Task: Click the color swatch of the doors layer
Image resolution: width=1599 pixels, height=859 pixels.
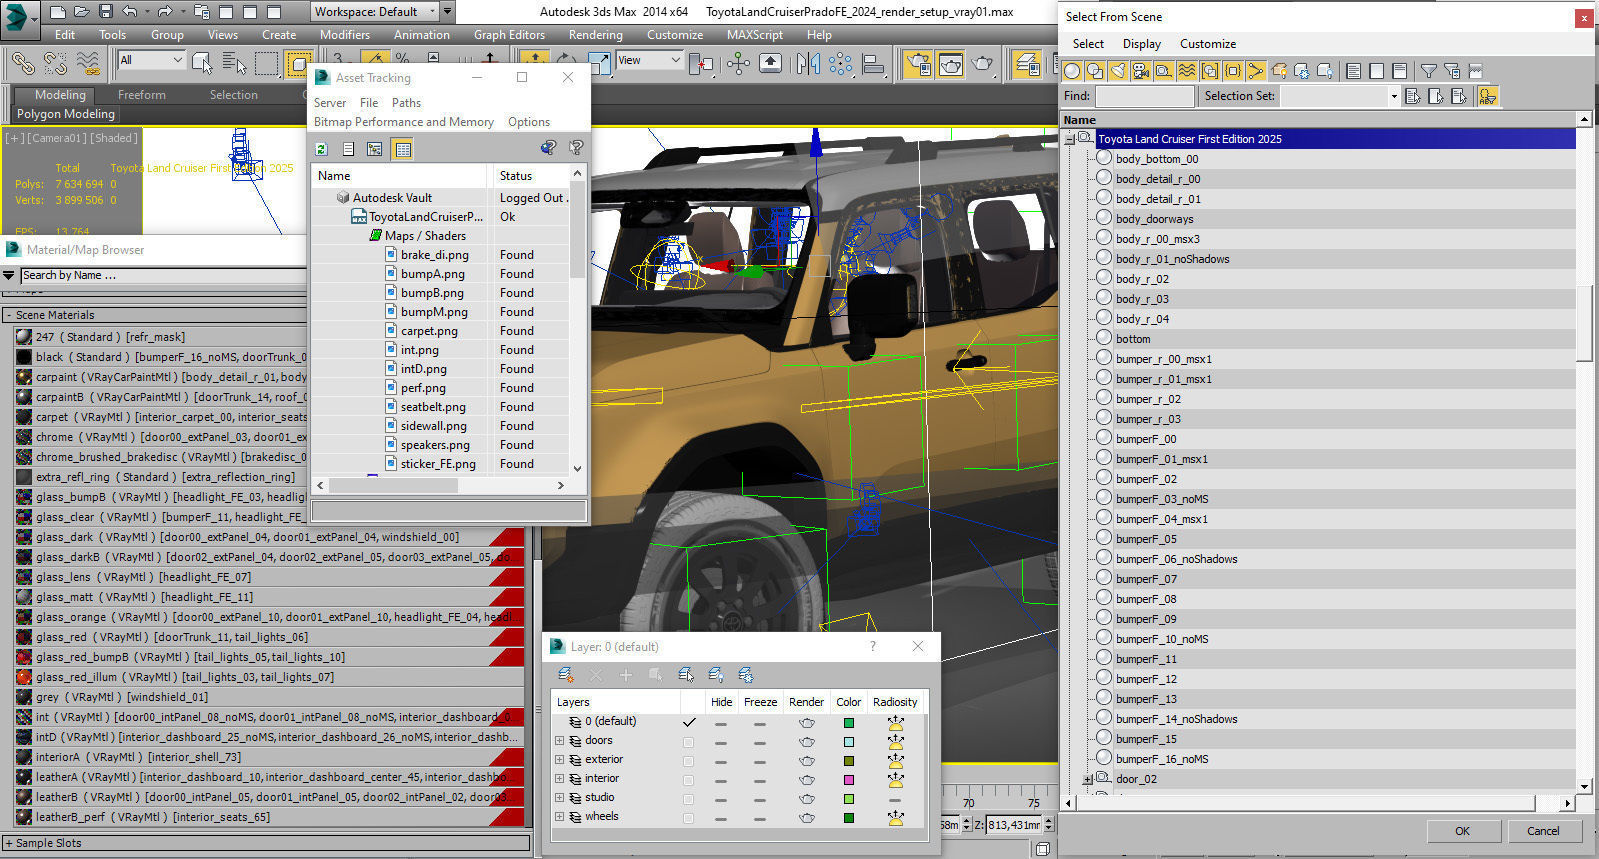Action: (849, 741)
